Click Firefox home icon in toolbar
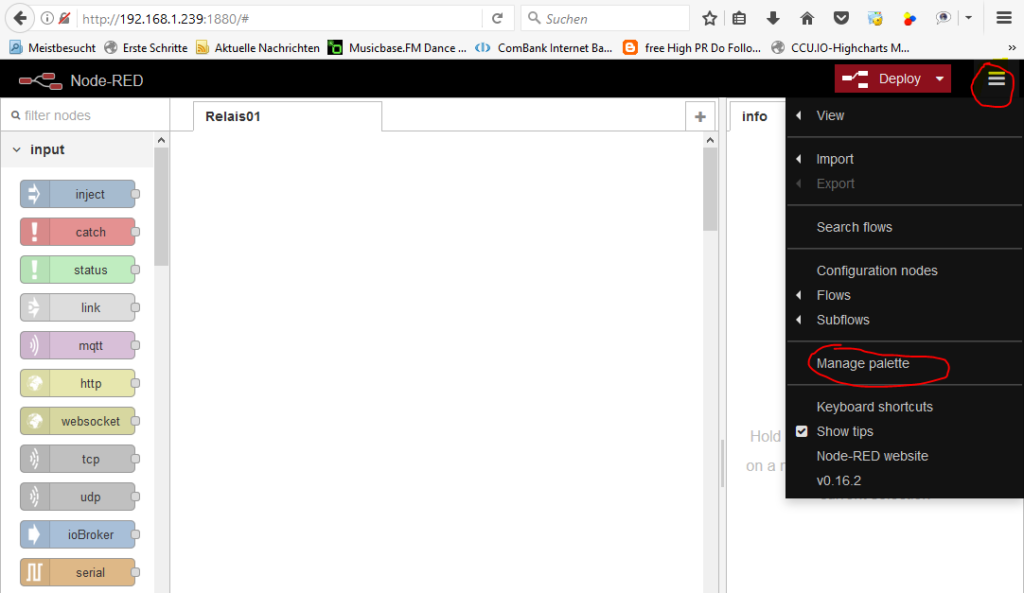The image size is (1024, 593). pos(807,18)
